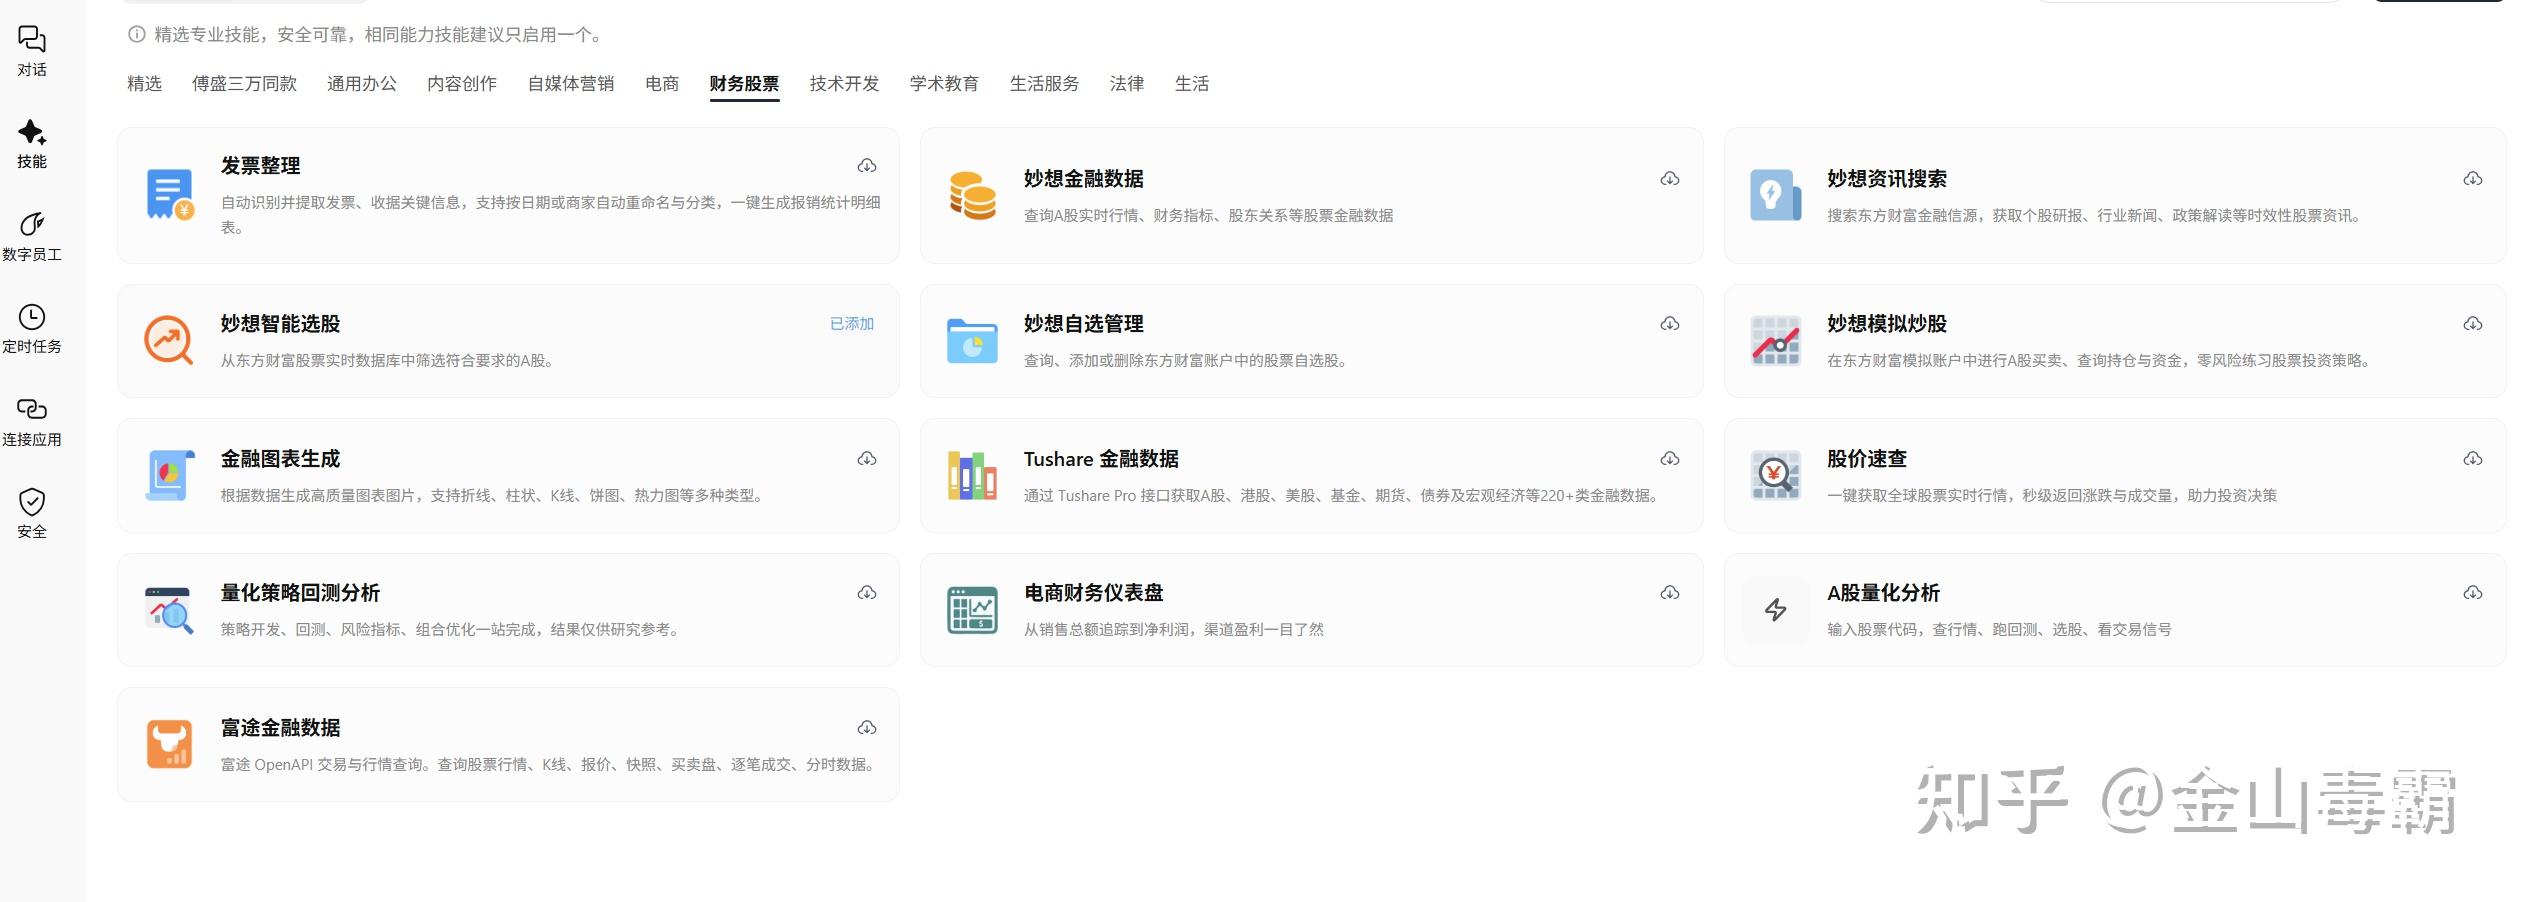Click the 电商财务仪表盘 dashboard icon

pos(972,610)
